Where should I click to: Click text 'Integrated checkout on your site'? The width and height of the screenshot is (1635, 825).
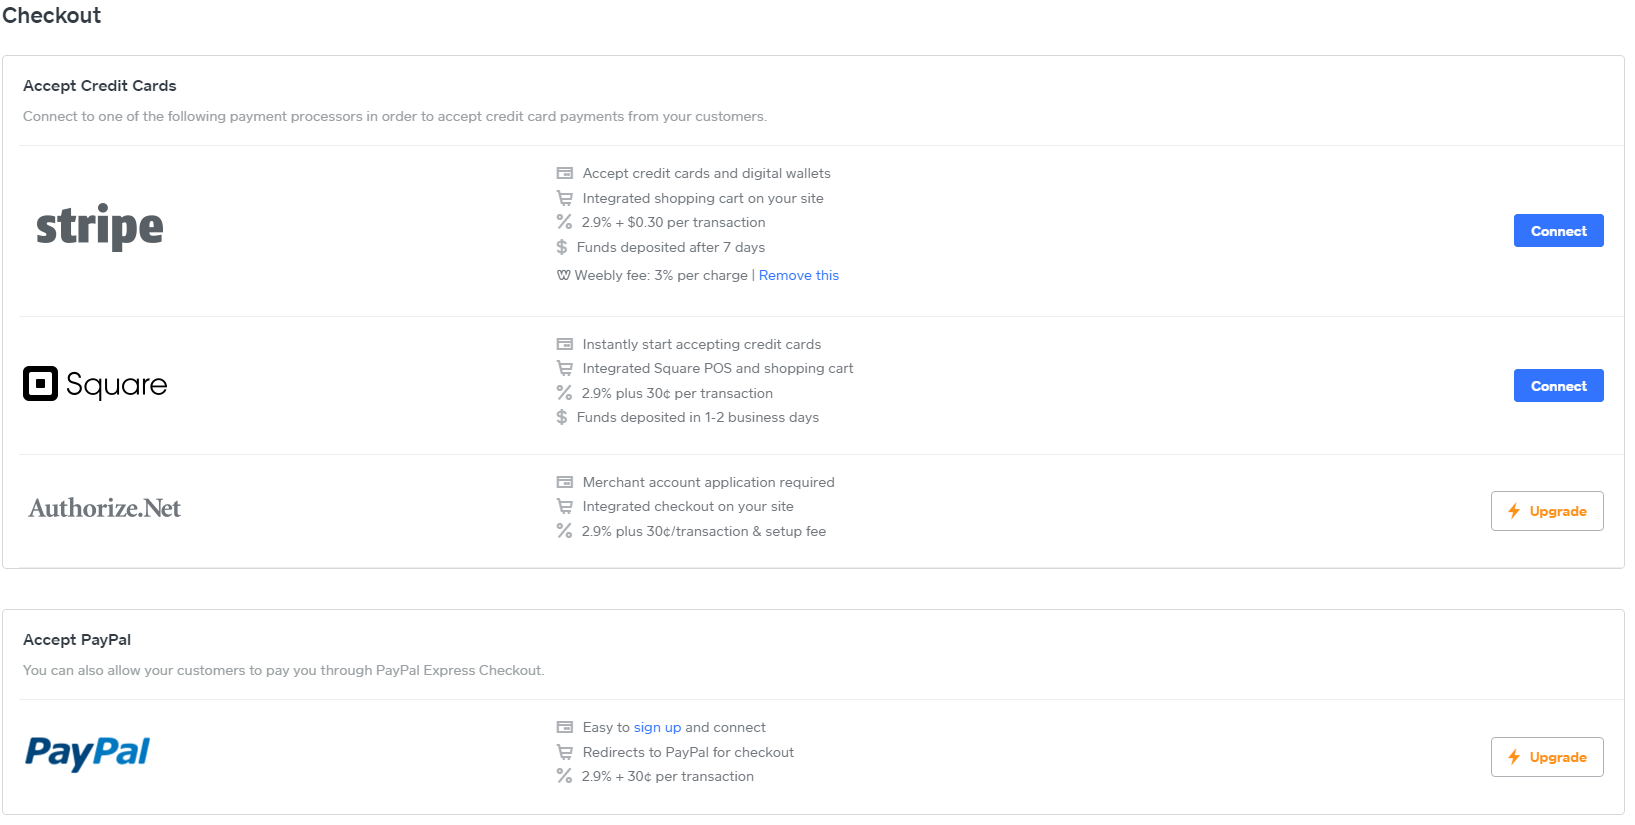(688, 506)
